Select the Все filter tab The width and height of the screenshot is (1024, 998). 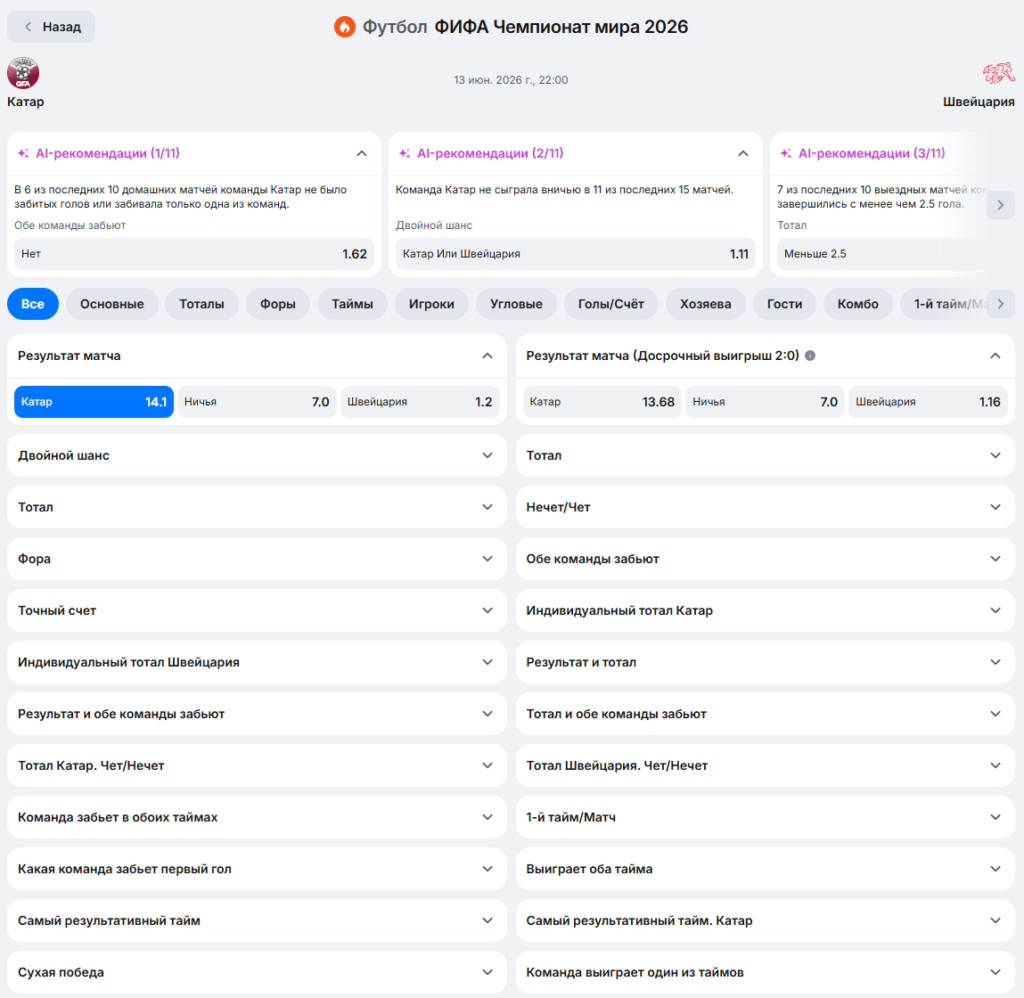33,304
